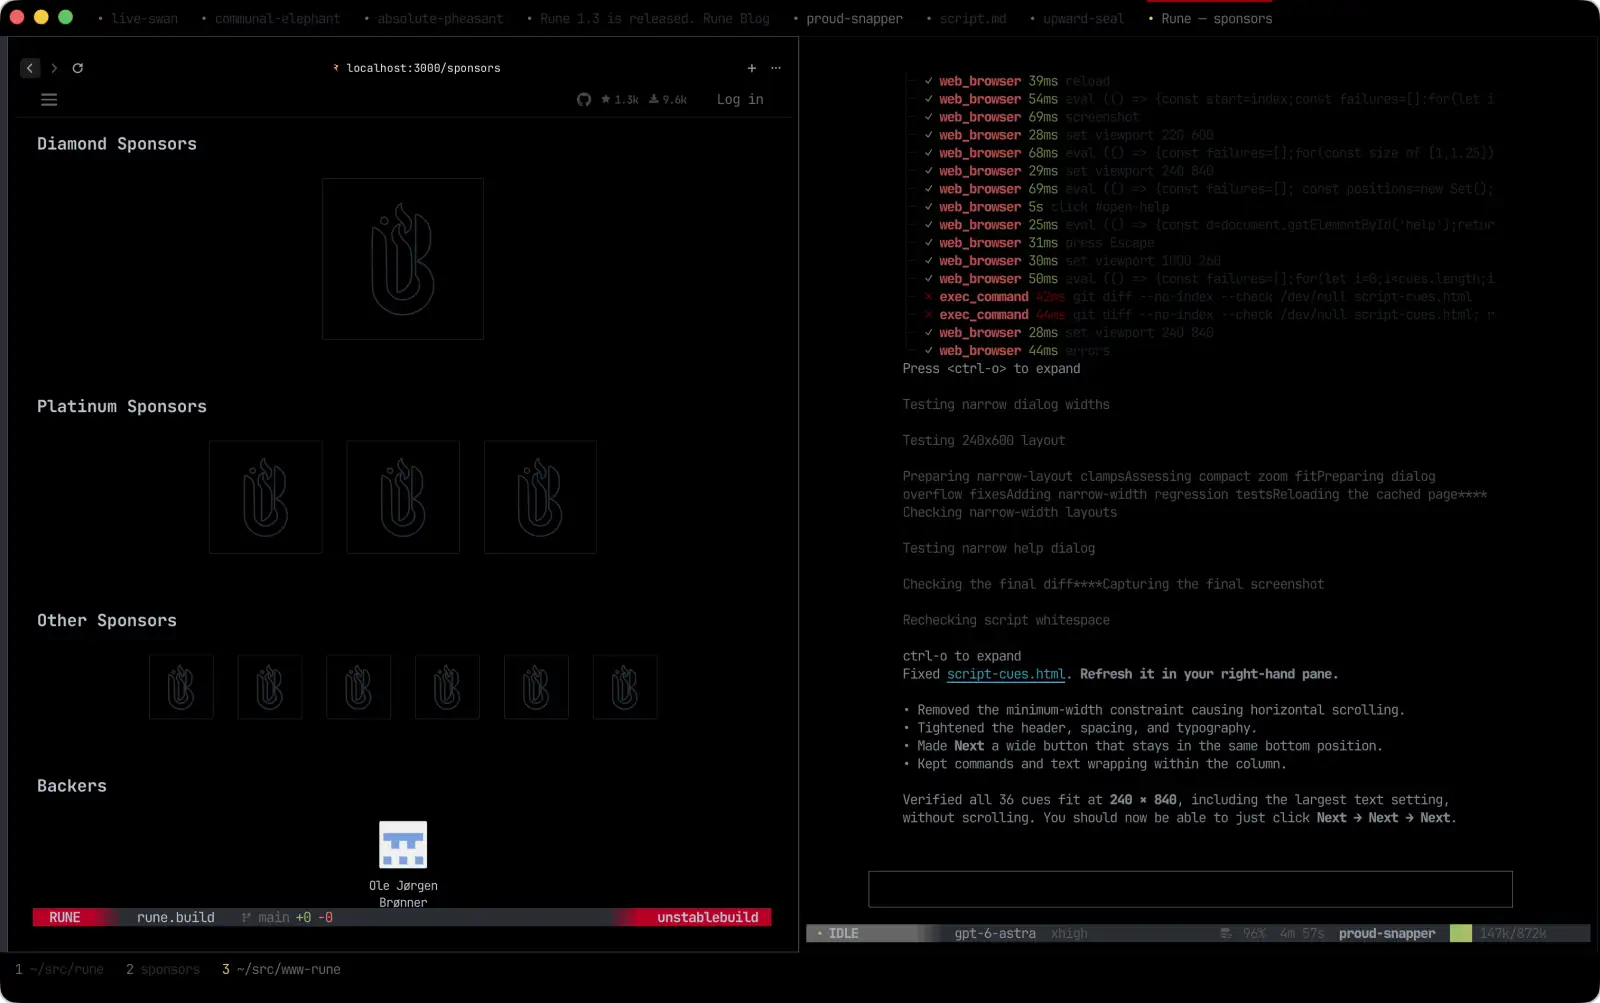Click the last Other Sponsors logo

coord(625,687)
